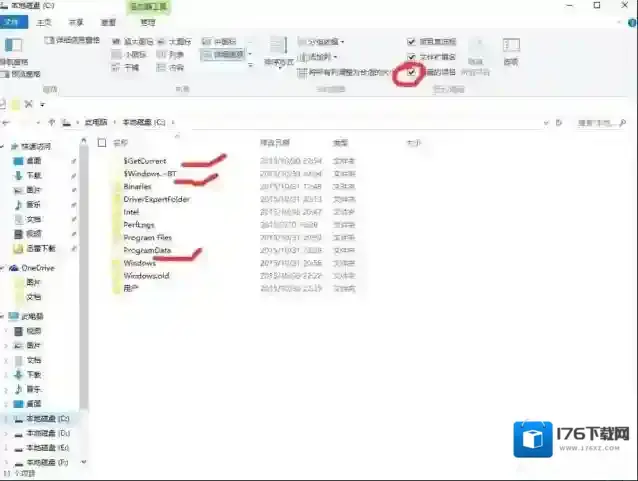Click the Properties icon in quick access toolbar
The height and width of the screenshot is (481, 638).
tap(2, 105)
